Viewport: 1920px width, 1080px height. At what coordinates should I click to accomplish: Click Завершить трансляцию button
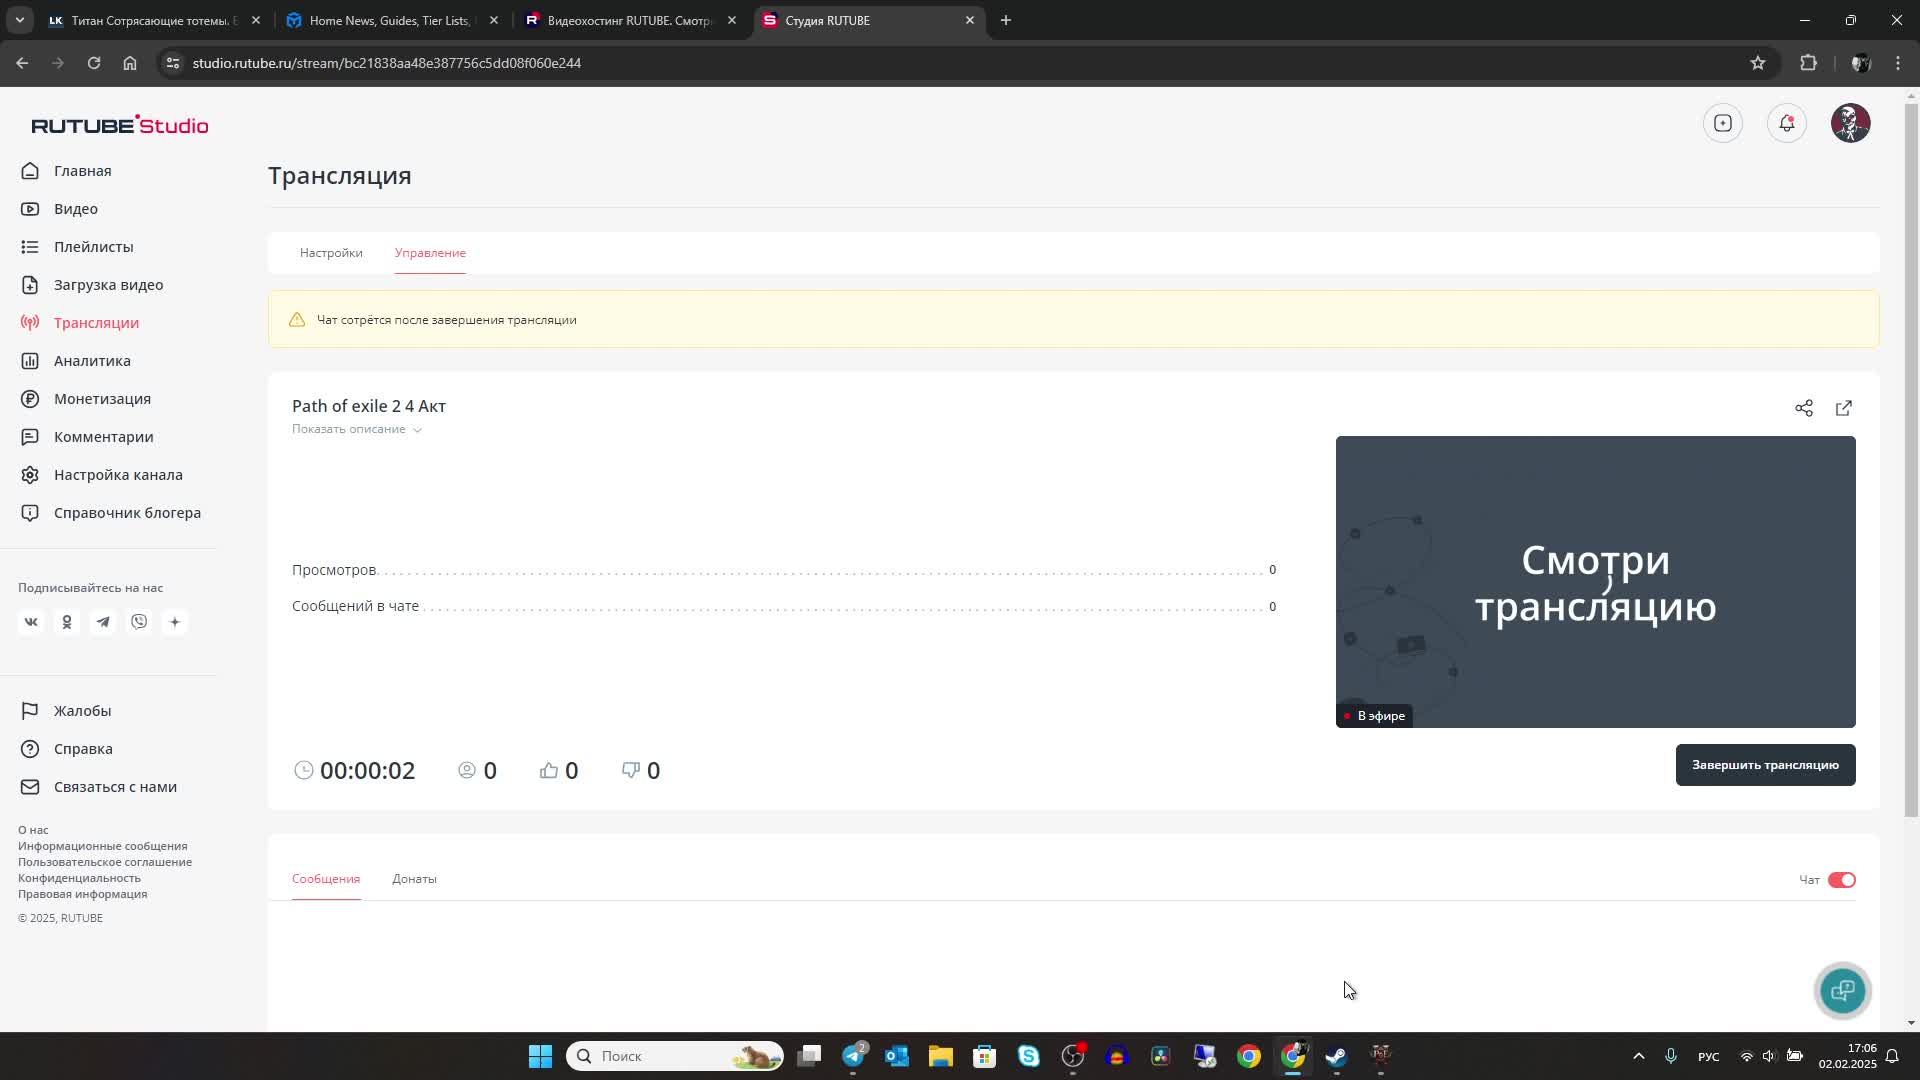(1765, 765)
